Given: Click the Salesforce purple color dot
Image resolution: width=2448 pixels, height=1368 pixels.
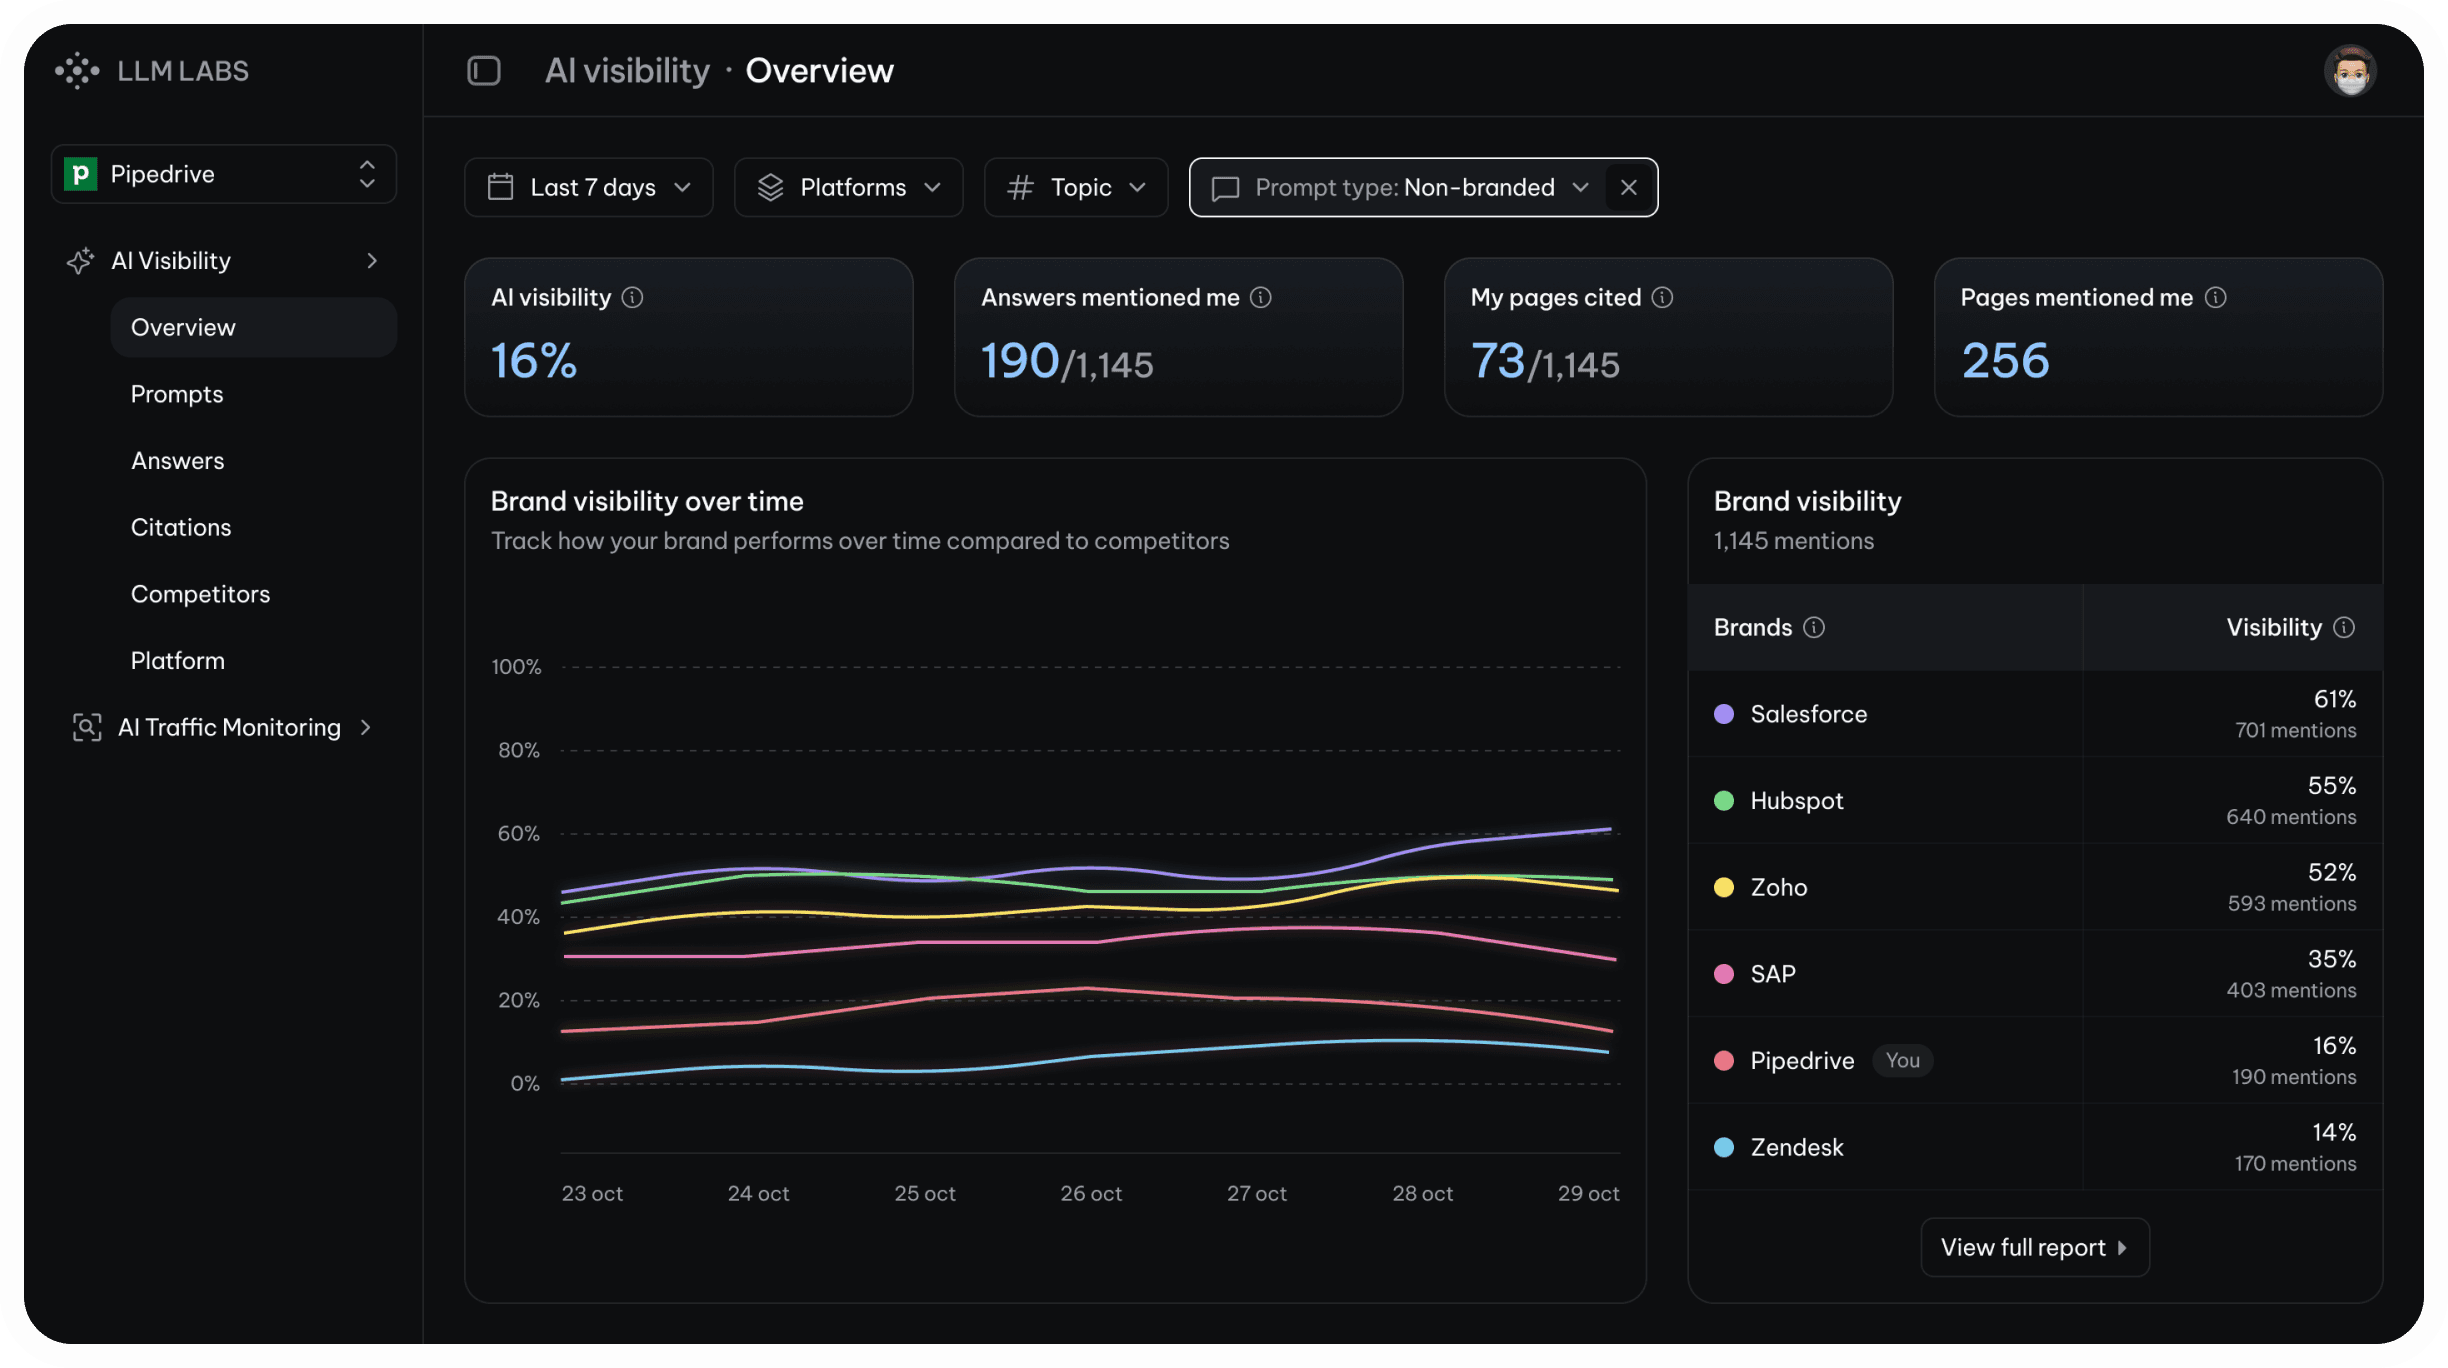Looking at the screenshot, I should pos(1724,715).
